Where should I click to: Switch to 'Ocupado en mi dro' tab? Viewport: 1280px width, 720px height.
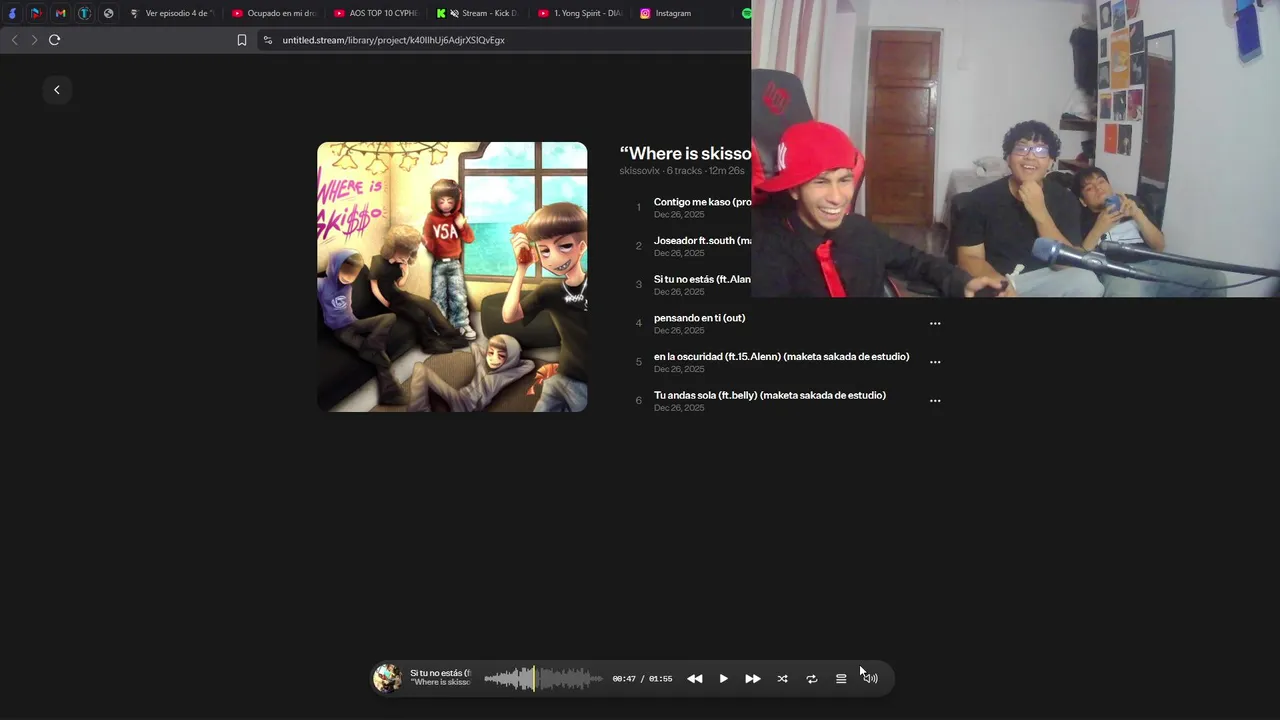click(x=274, y=13)
